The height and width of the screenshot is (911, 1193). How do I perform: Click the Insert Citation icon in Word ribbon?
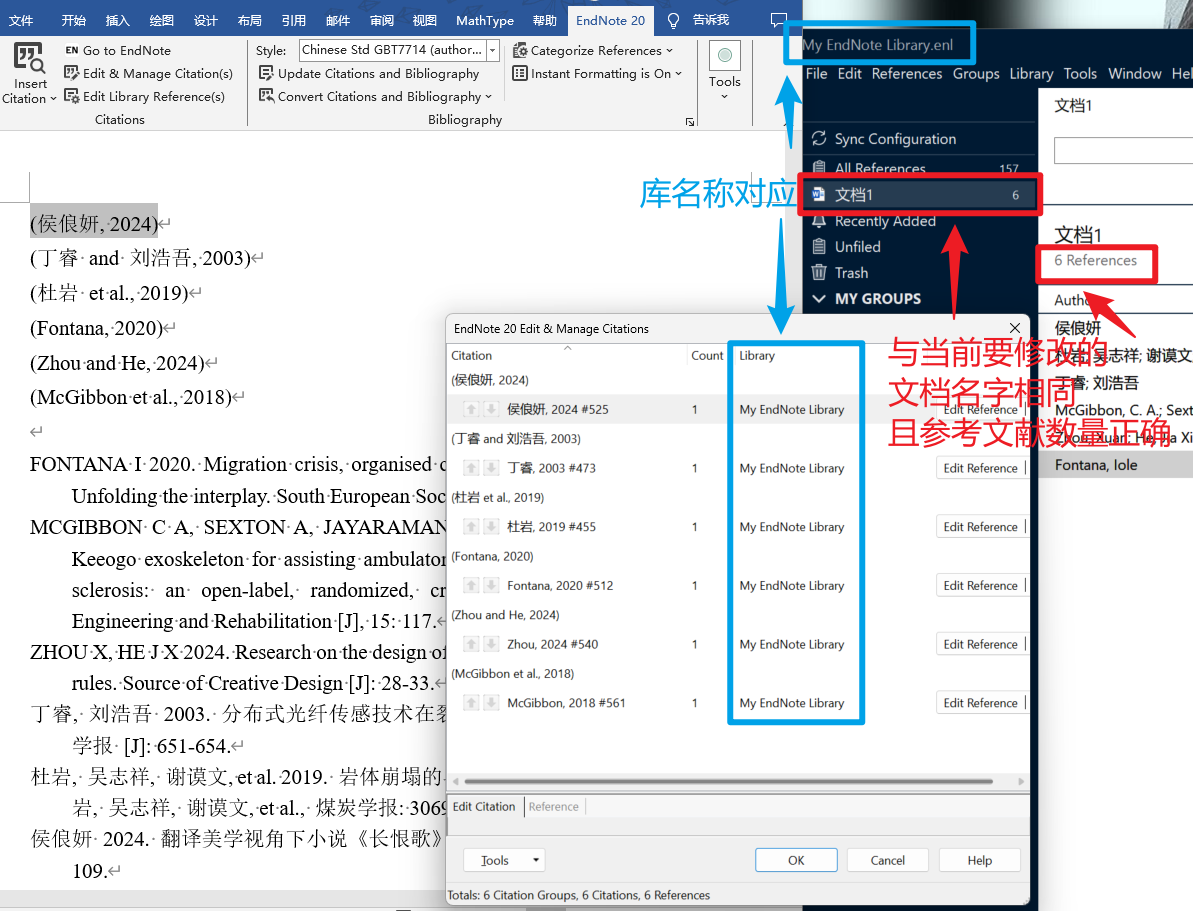tap(29, 57)
